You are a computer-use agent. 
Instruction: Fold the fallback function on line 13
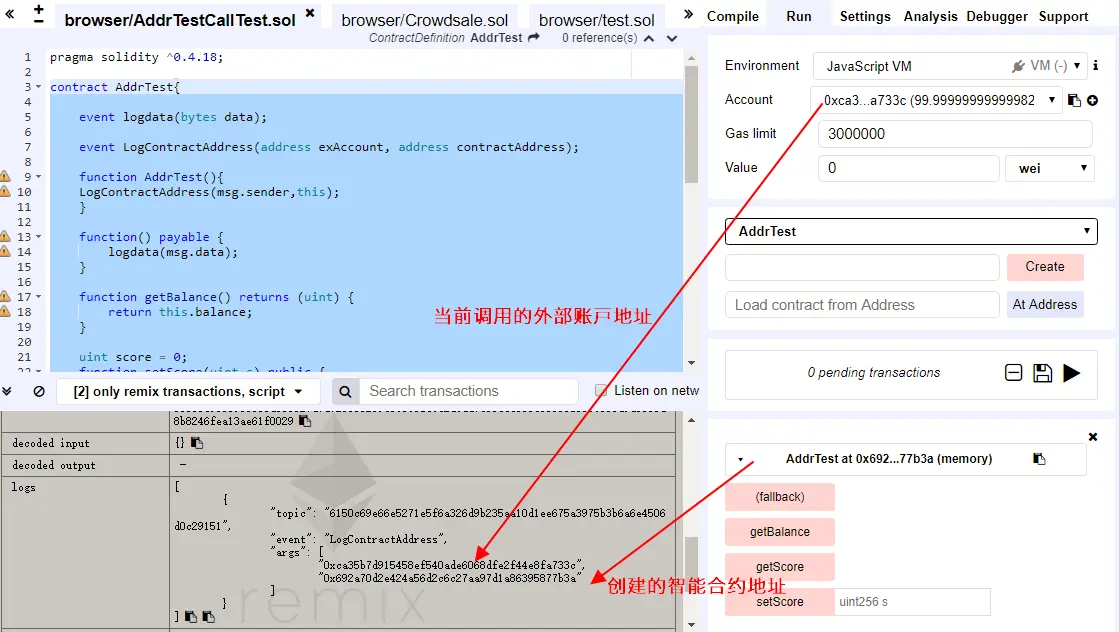[39, 236]
